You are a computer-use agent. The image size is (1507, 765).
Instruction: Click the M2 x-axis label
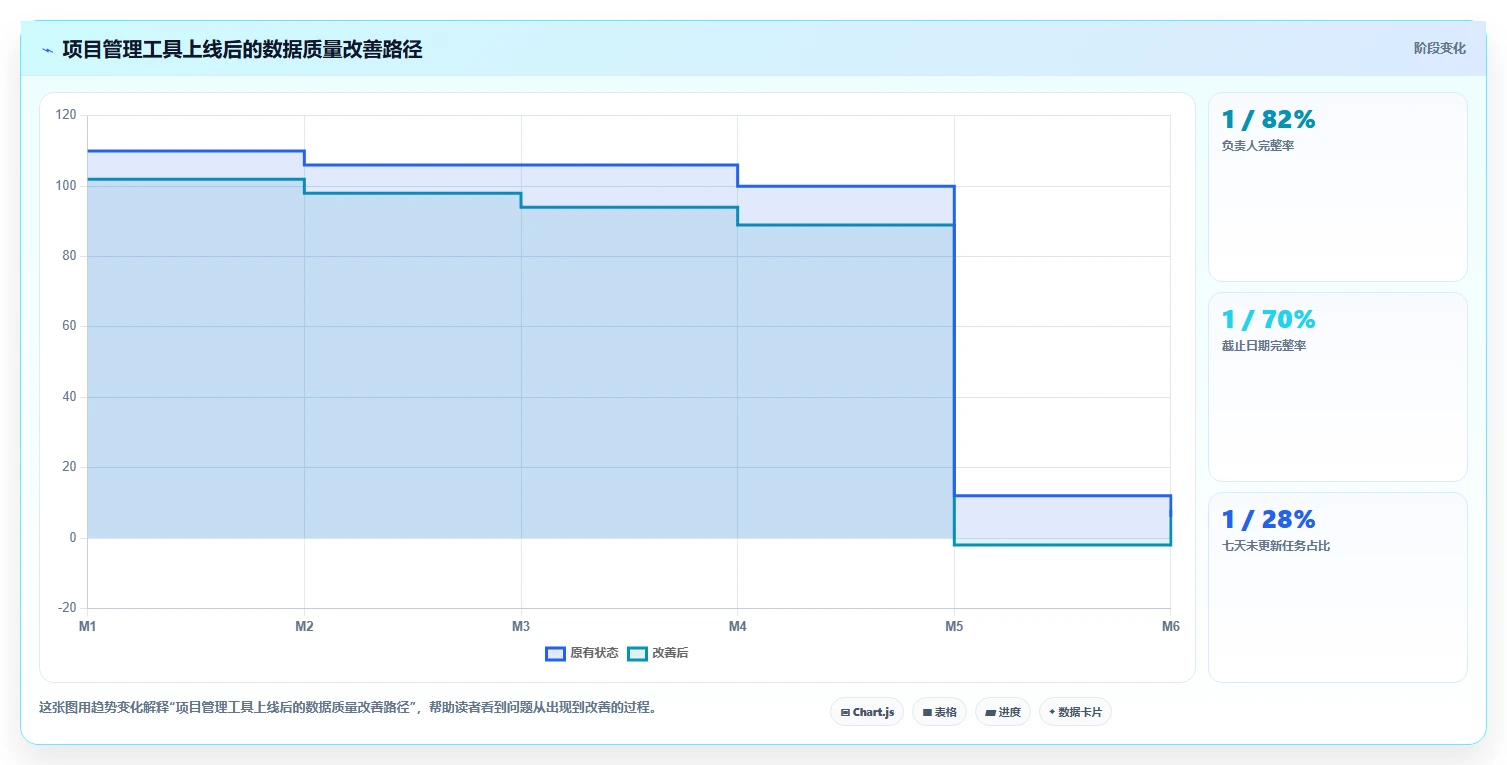[304, 626]
